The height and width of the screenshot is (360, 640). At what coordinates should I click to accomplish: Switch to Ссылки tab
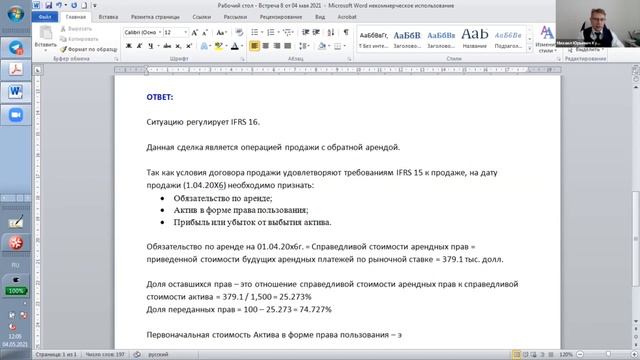coord(202,17)
